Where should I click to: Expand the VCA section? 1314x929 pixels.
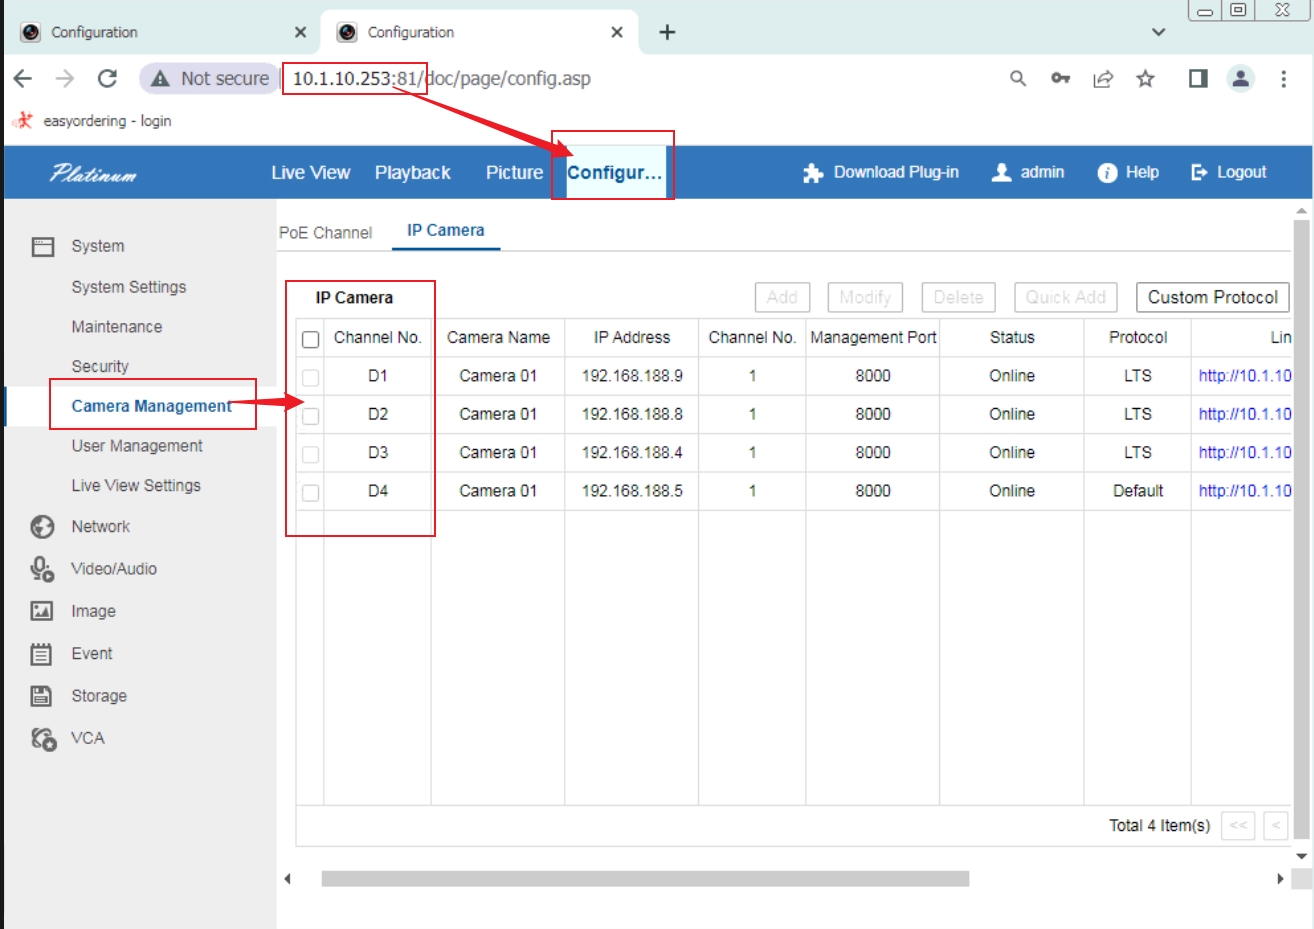point(87,738)
